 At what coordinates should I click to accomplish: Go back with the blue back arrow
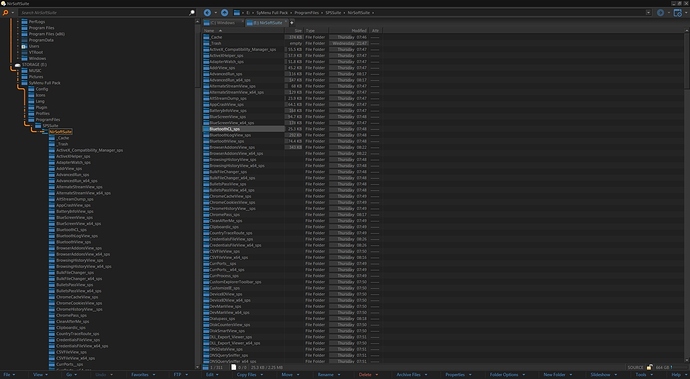[x=207, y=13]
